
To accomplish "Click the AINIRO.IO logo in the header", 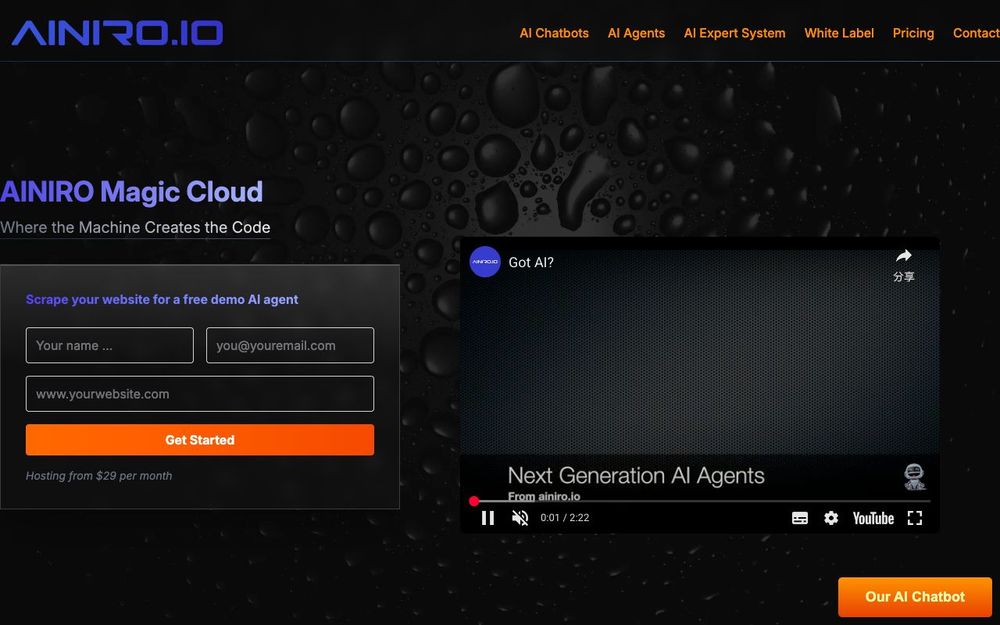I will [x=115, y=32].
